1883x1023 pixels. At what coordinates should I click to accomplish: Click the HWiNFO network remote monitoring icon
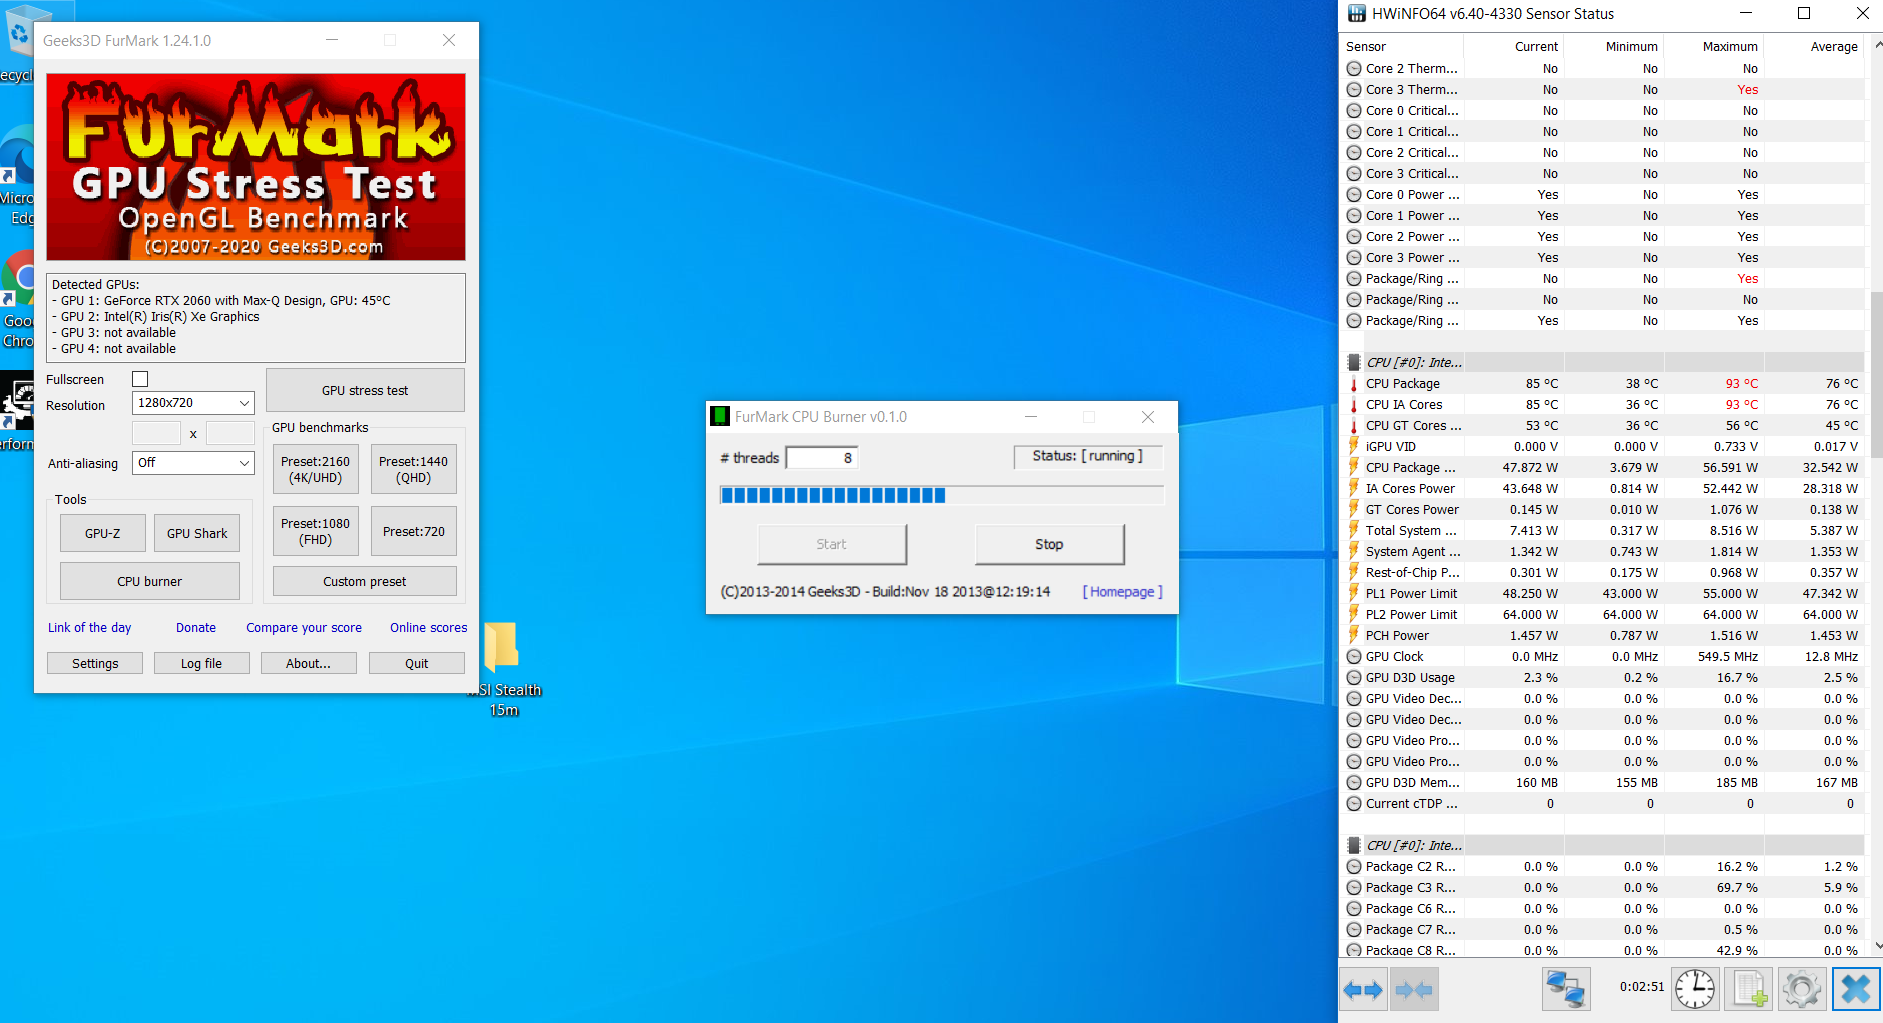coord(1565,990)
